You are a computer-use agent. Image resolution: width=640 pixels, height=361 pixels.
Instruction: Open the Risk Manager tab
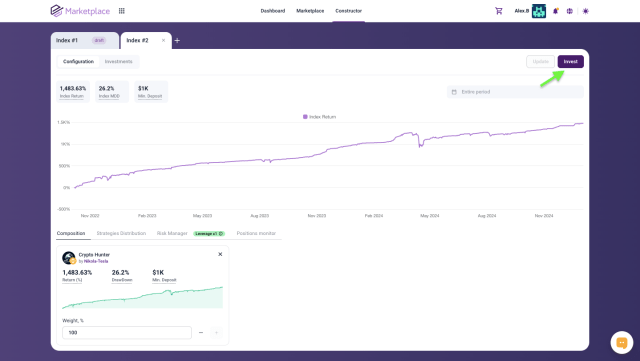click(x=172, y=234)
